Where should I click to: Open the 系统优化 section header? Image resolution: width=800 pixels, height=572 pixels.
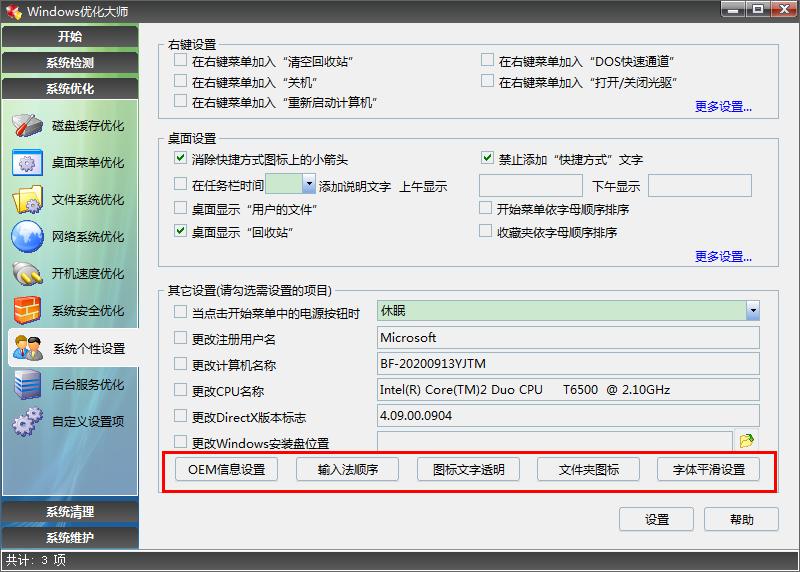point(70,89)
